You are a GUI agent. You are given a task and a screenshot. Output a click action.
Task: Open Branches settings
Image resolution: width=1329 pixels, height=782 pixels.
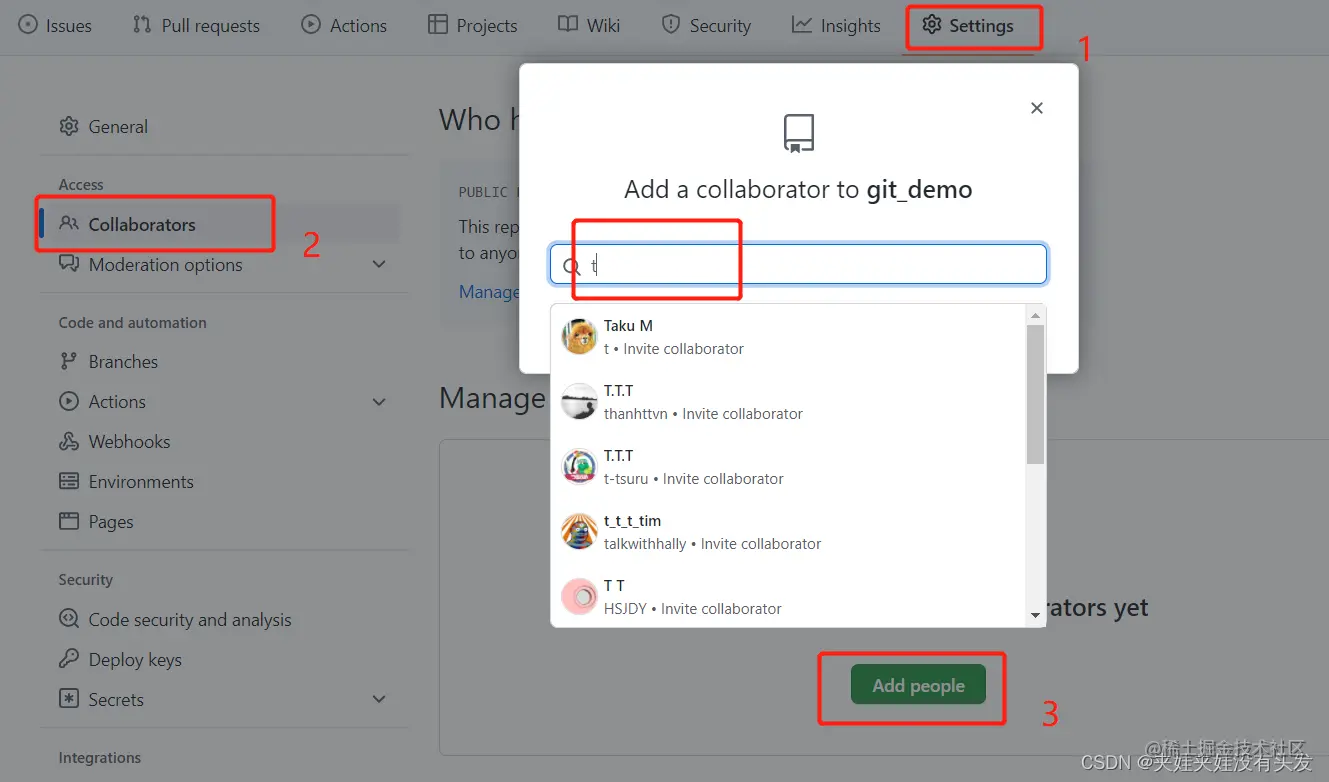click(220, 362)
